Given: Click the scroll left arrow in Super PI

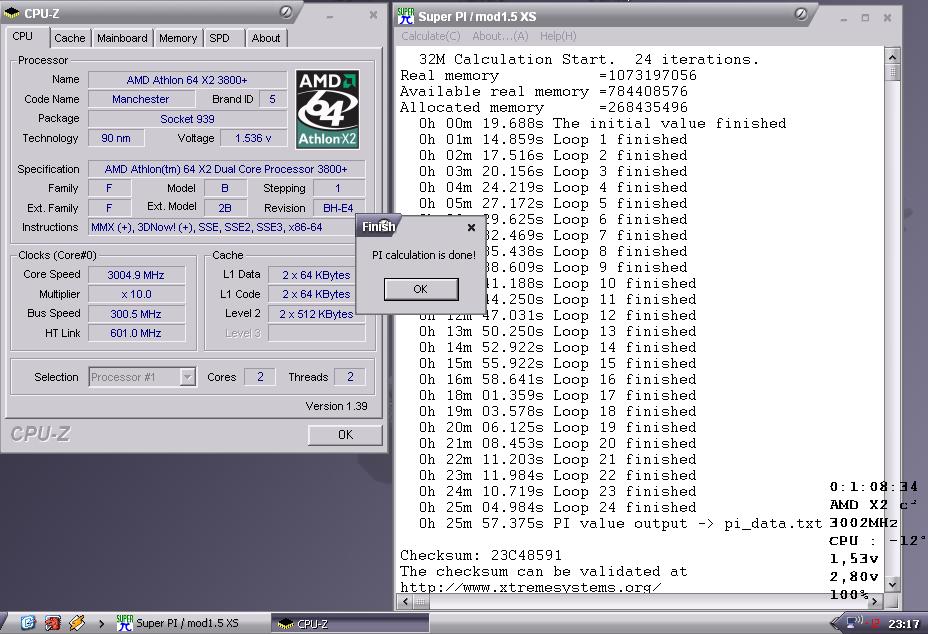Looking at the screenshot, I should [x=405, y=601].
